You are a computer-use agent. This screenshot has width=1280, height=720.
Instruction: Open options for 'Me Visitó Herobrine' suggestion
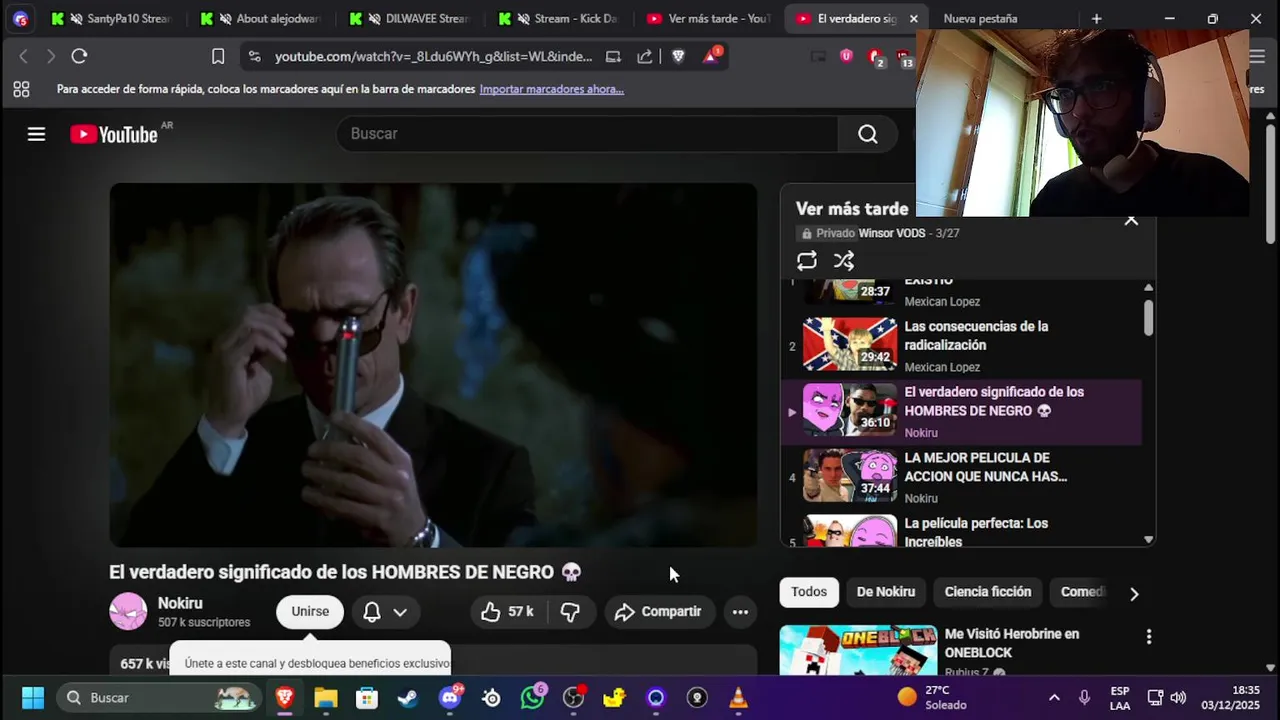pos(1148,637)
